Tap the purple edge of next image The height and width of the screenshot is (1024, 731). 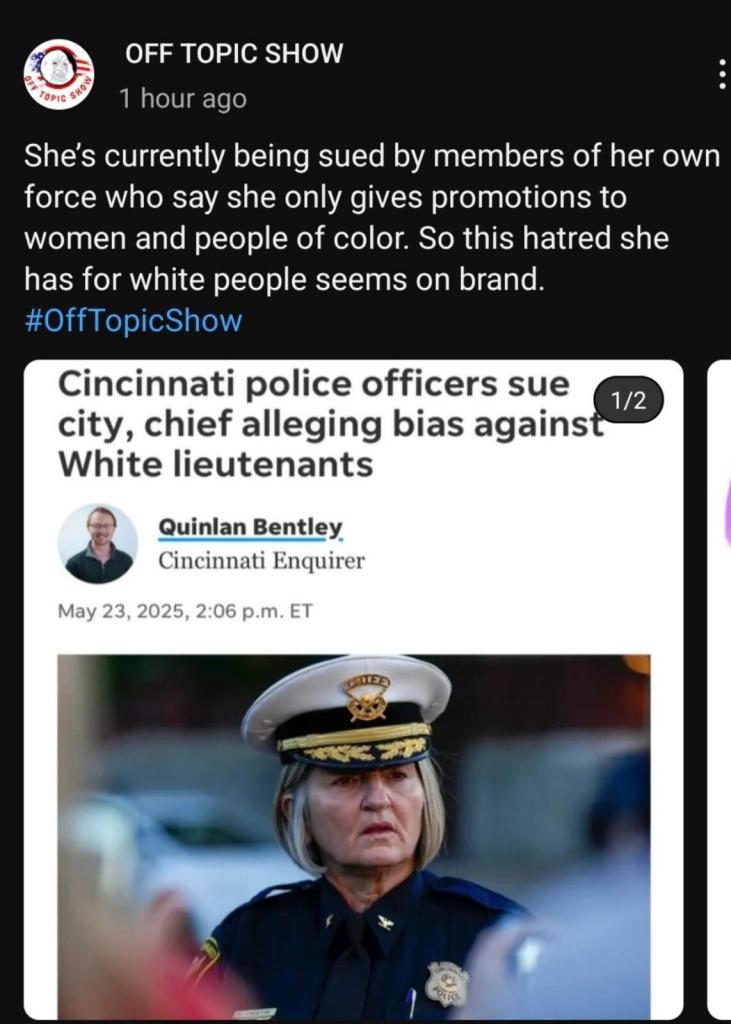(726, 511)
